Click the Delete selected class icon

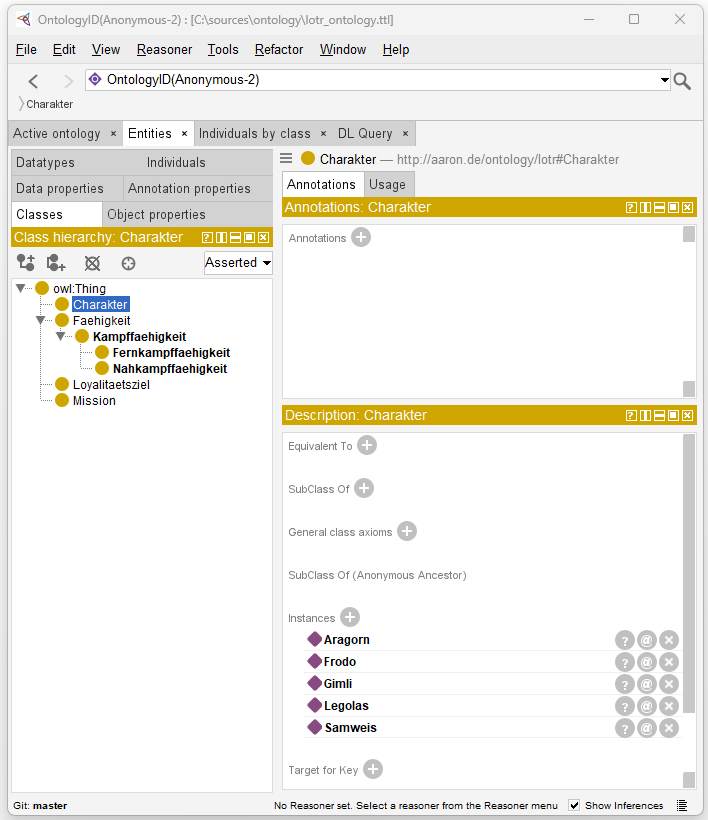92,263
